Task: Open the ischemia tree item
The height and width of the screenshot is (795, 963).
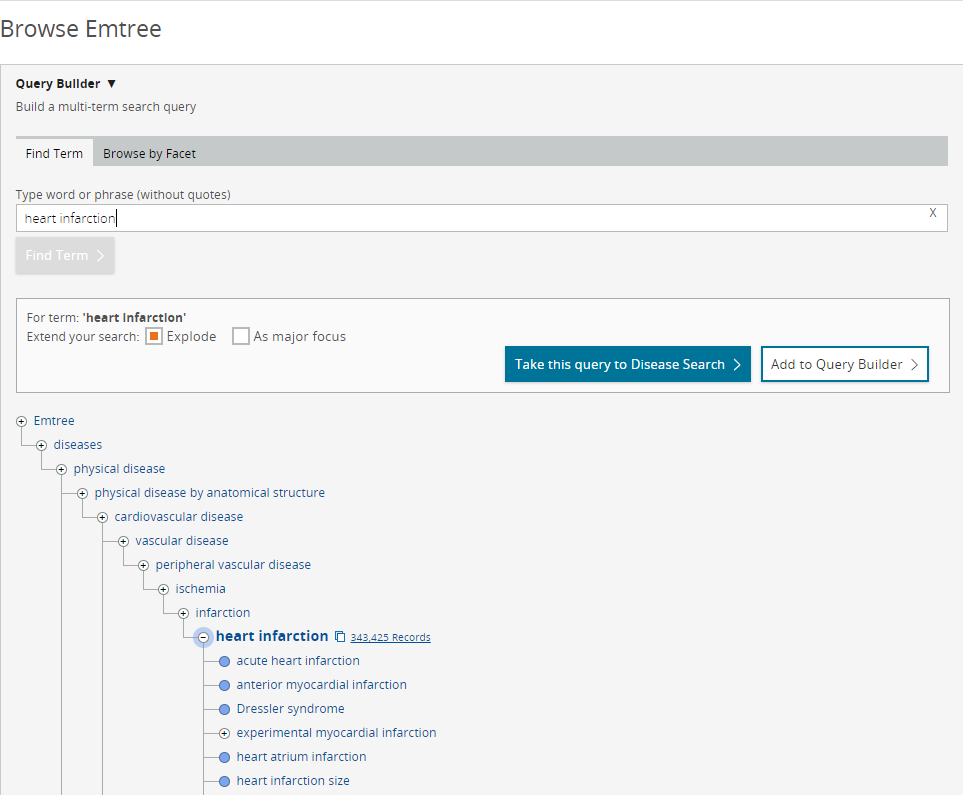Action: (x=200, y=589)
